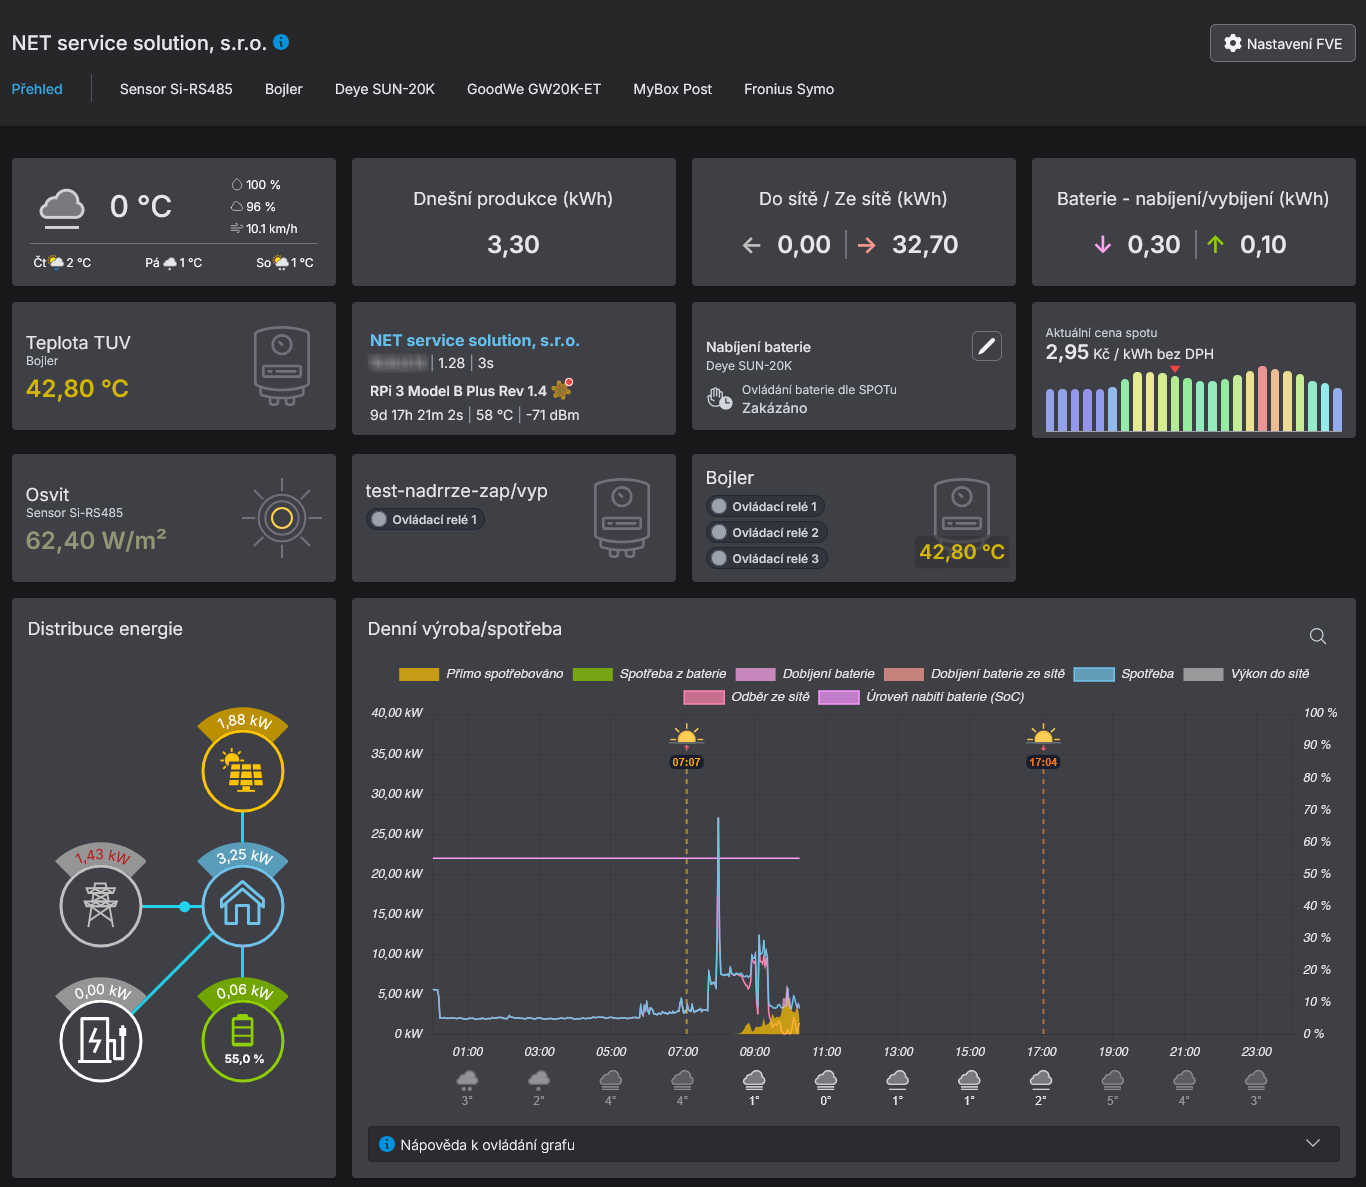Click the house consumption icon
1366x1187 pixels.
242,906
